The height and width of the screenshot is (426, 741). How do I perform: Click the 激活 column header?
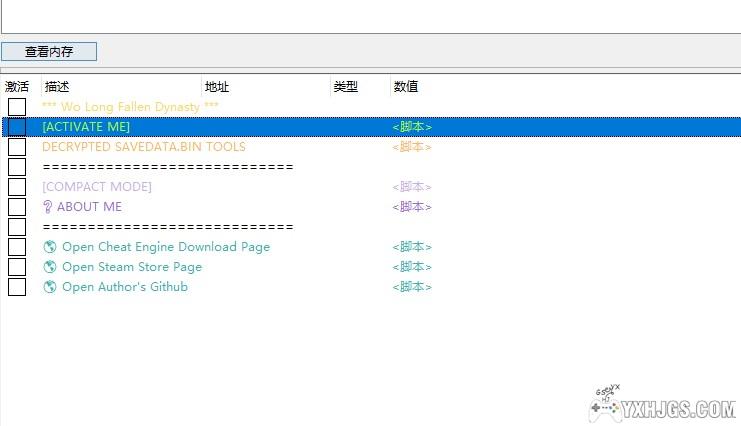[17, 87]
